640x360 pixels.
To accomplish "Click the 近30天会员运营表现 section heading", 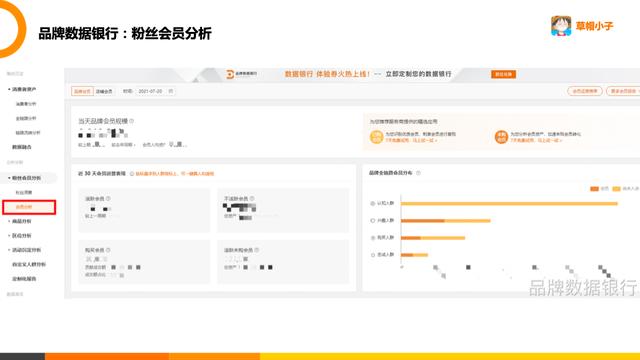I will (x=102, y=174).
